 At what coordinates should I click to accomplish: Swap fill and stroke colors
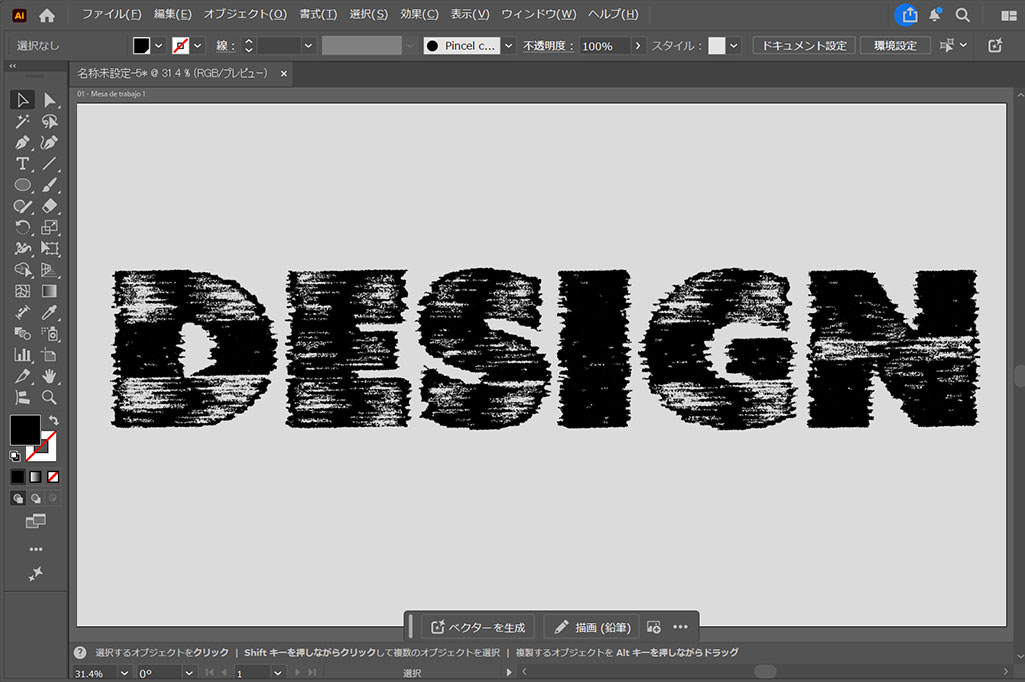(x=53, y=420)
